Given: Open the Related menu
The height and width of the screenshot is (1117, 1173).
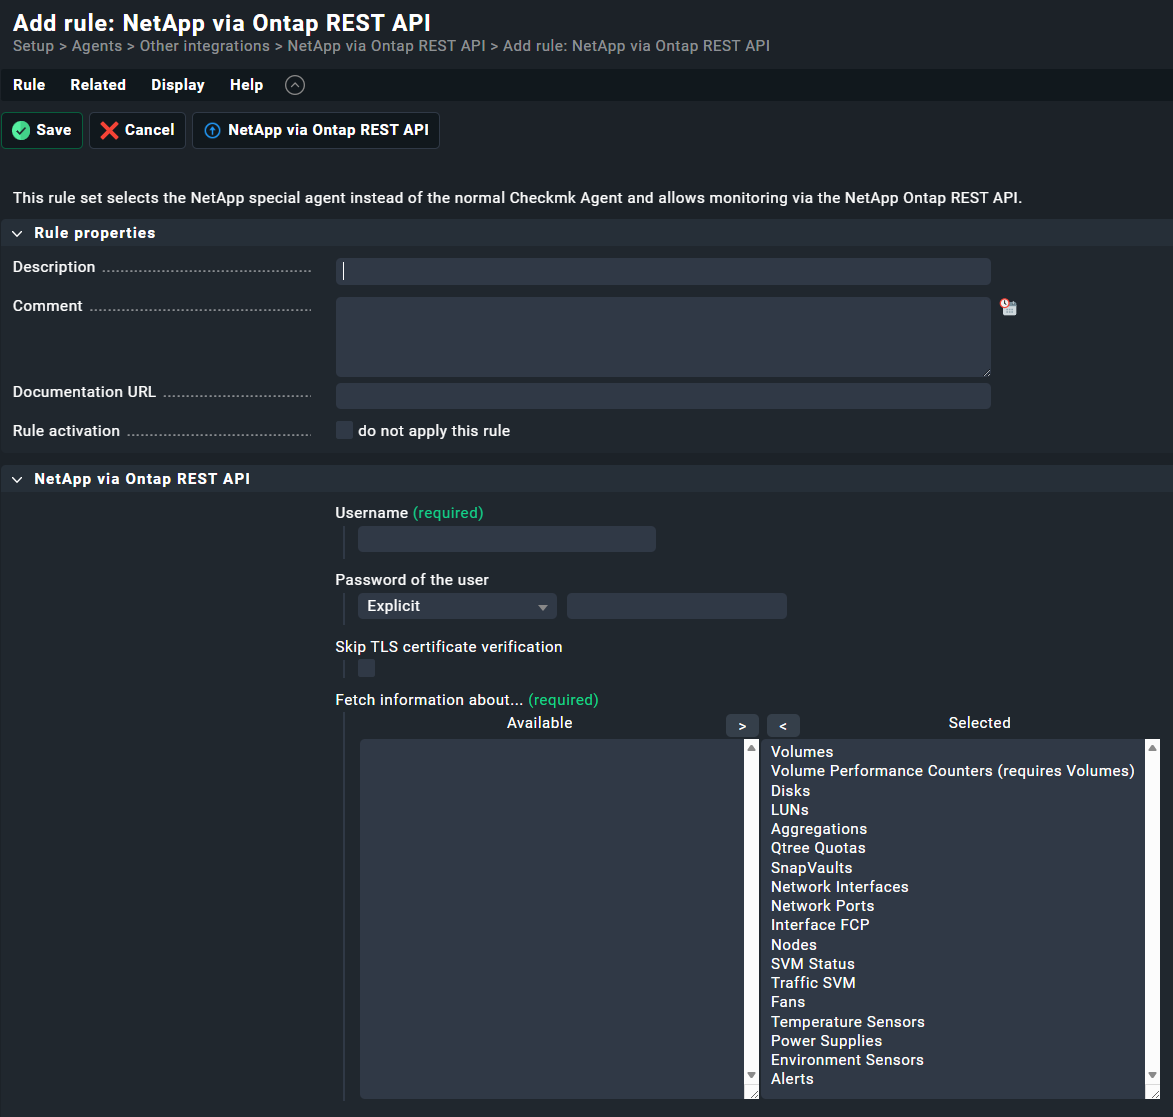Looking at the screenshot, I should click(98, 85).
